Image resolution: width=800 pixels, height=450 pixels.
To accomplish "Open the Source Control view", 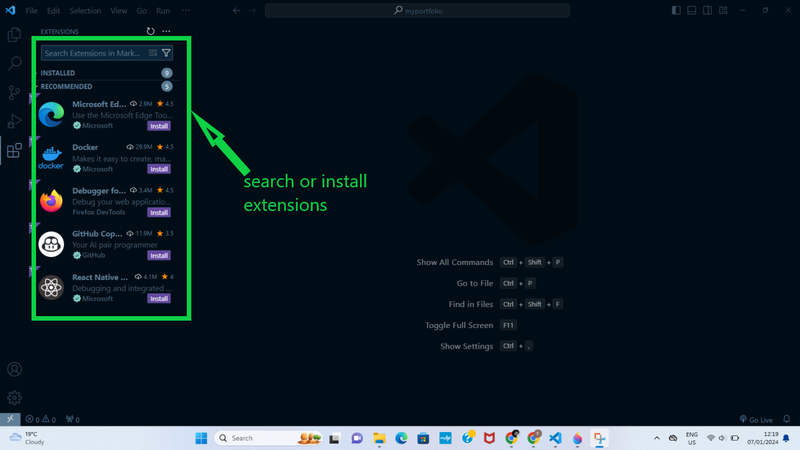I will pos(14,92).
